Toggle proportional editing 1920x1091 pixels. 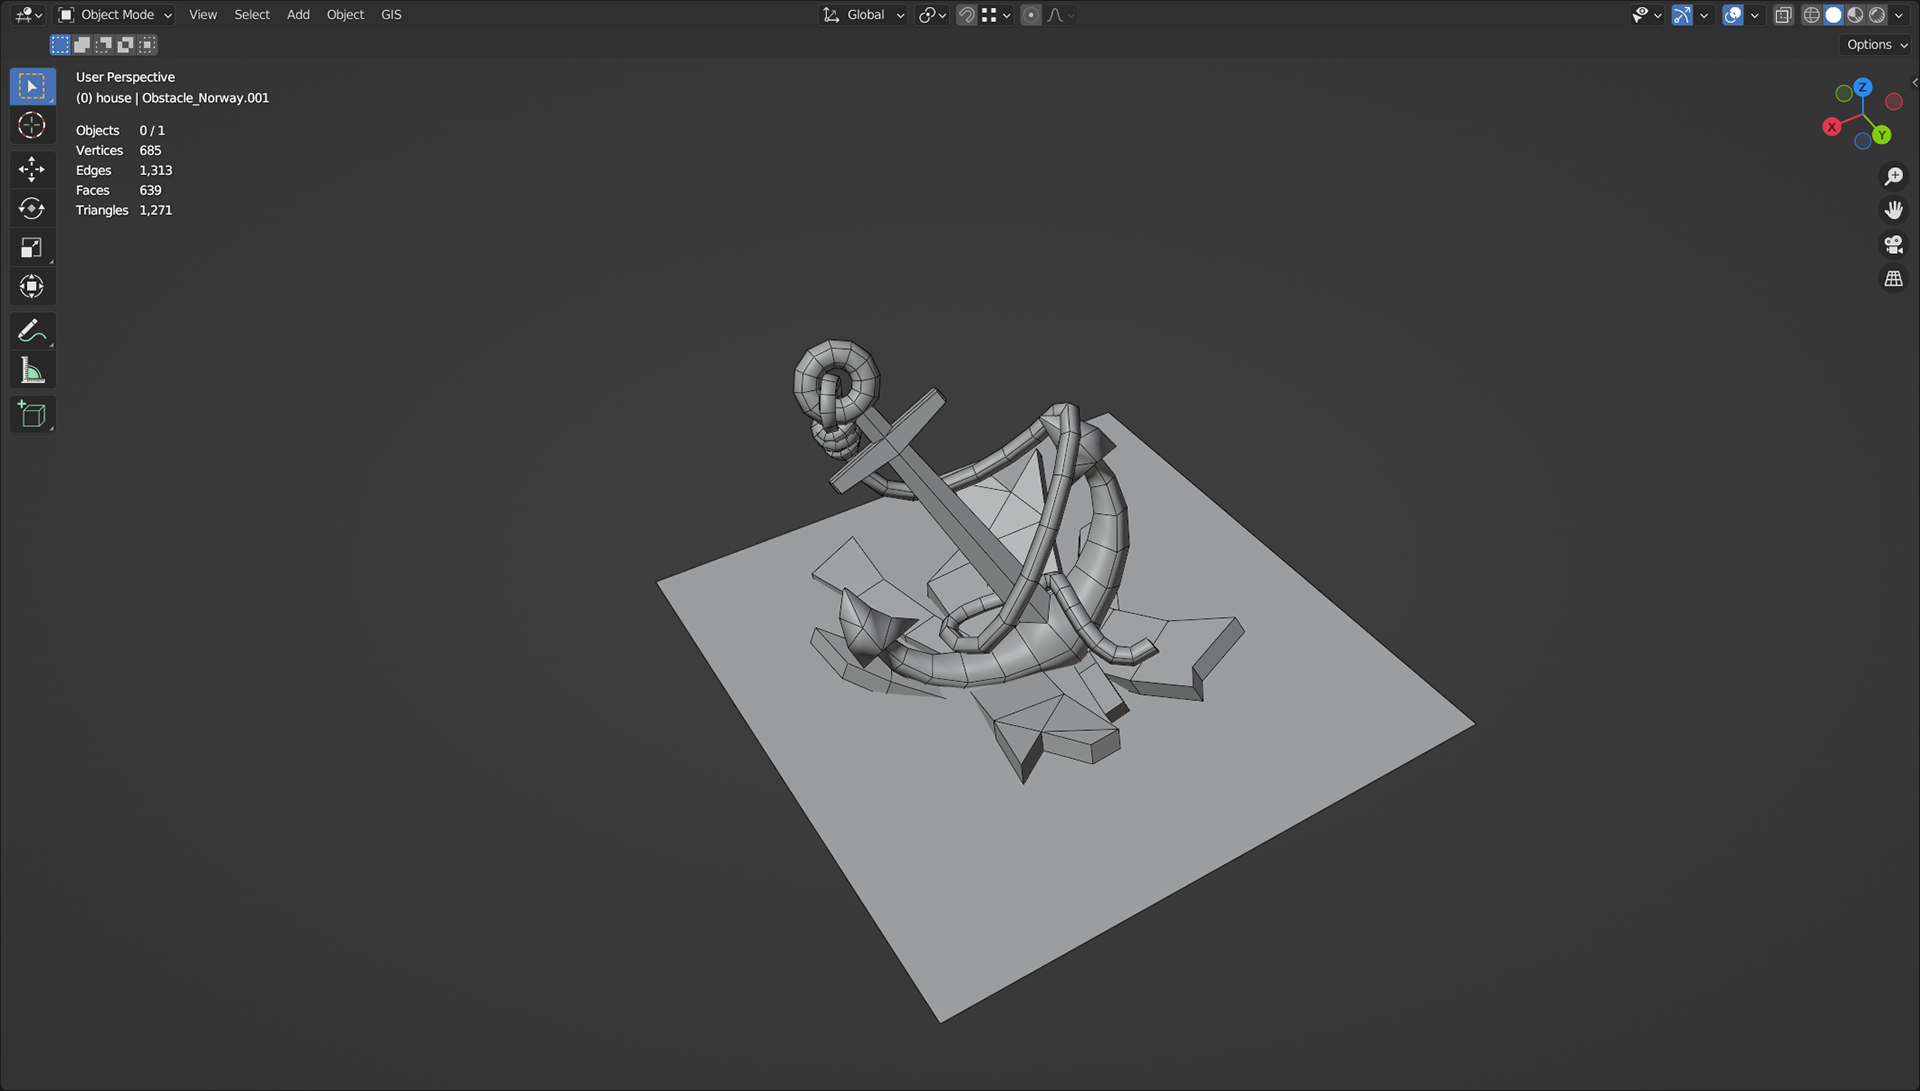tap(1031, 15)
